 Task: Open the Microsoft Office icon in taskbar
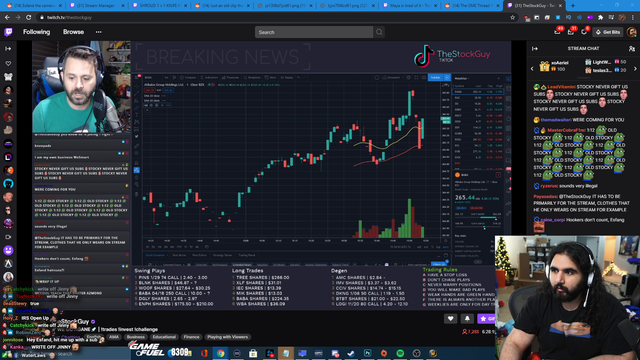tap(204, 353)
